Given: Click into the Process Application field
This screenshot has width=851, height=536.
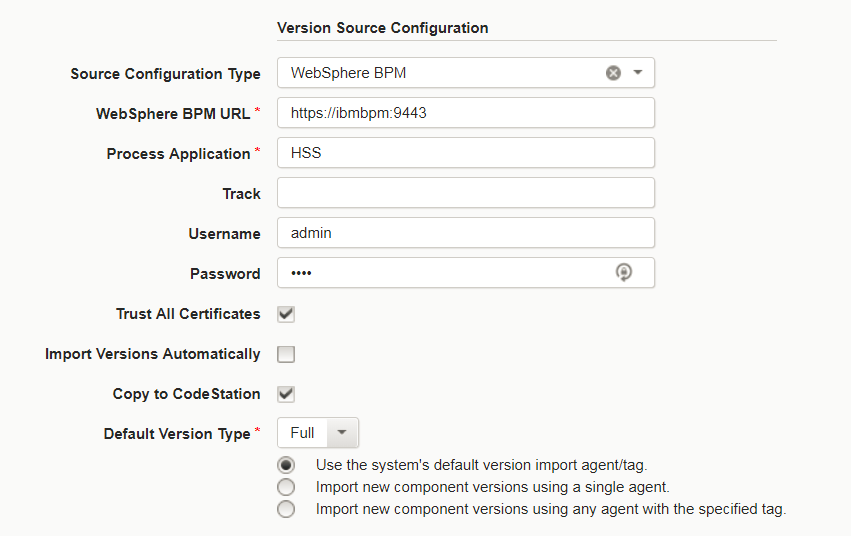Looking at the screenshot, I should coord(465,153).
